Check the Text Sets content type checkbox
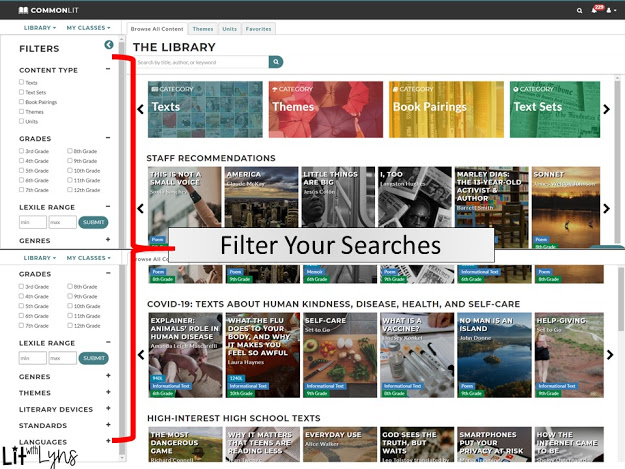 pyautogui.click(x=22, y=92)
